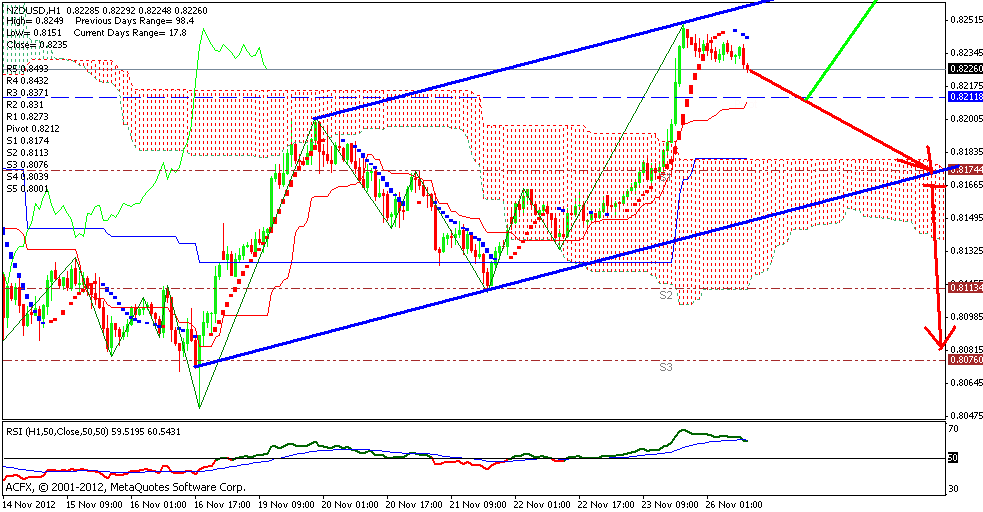Viewport: 983px width, 512px height.
Task: Click time axis label '20 Nov 17:00'
Action: click(414, 504)
